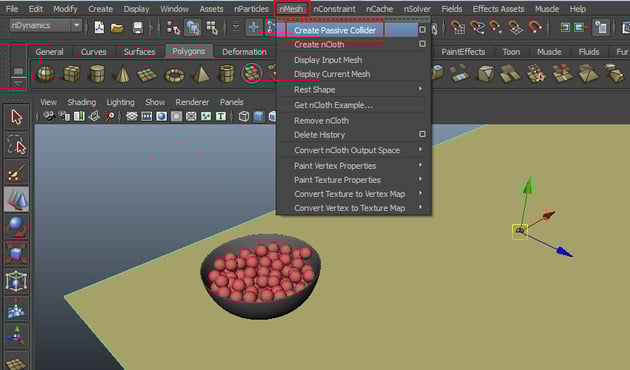Open the shelf options arrow menu
Screen dimensions: 630x370
click(18, 83)
